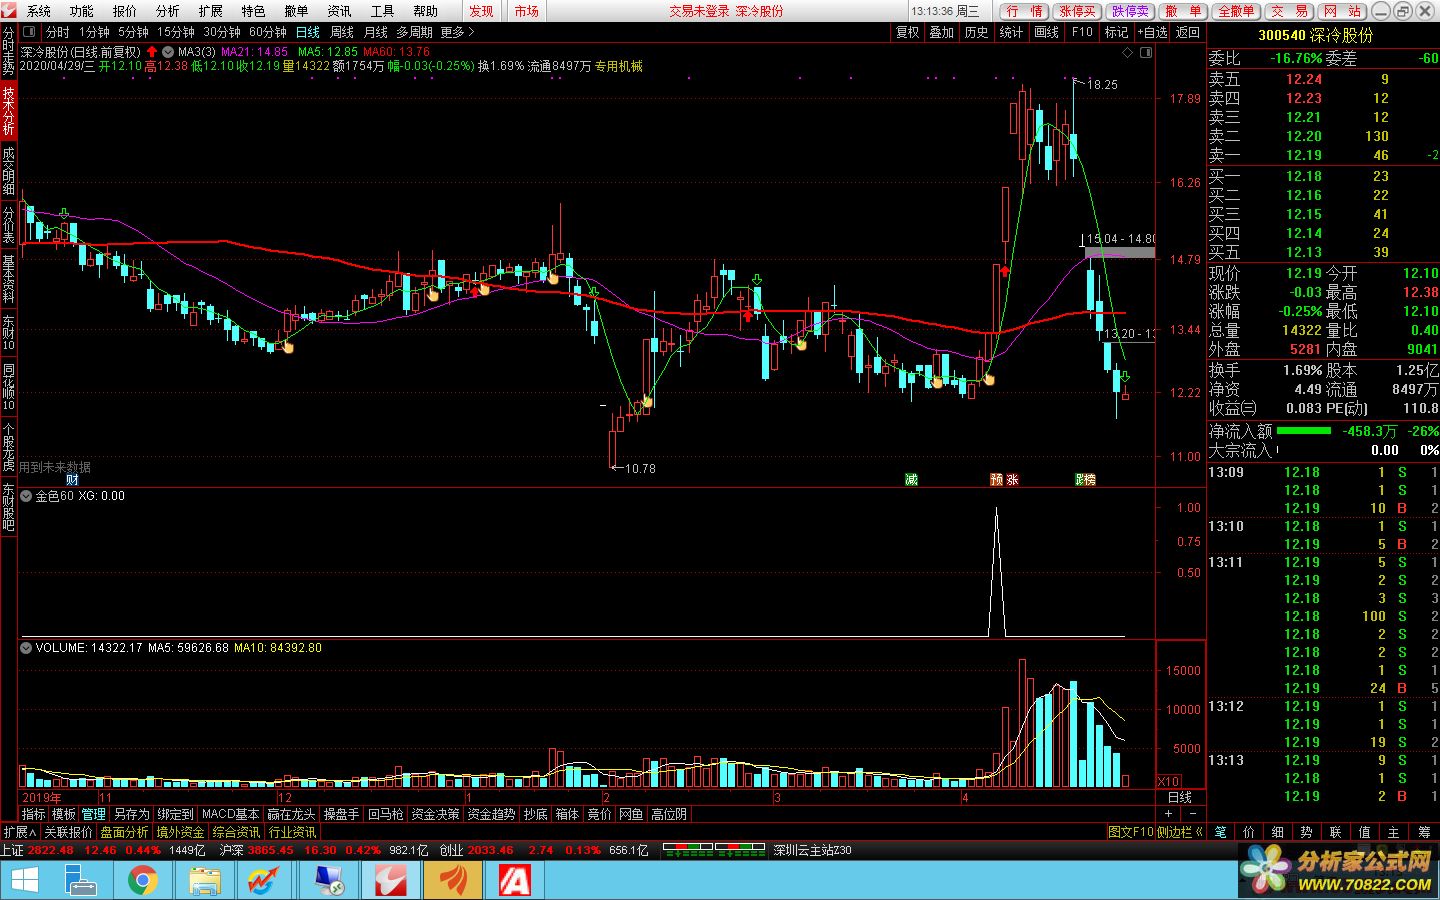Open the 系统 menu
Image resolution: width=1440 pixels, height=900 pixels.
pyautogui.click(x=39, y=11)
